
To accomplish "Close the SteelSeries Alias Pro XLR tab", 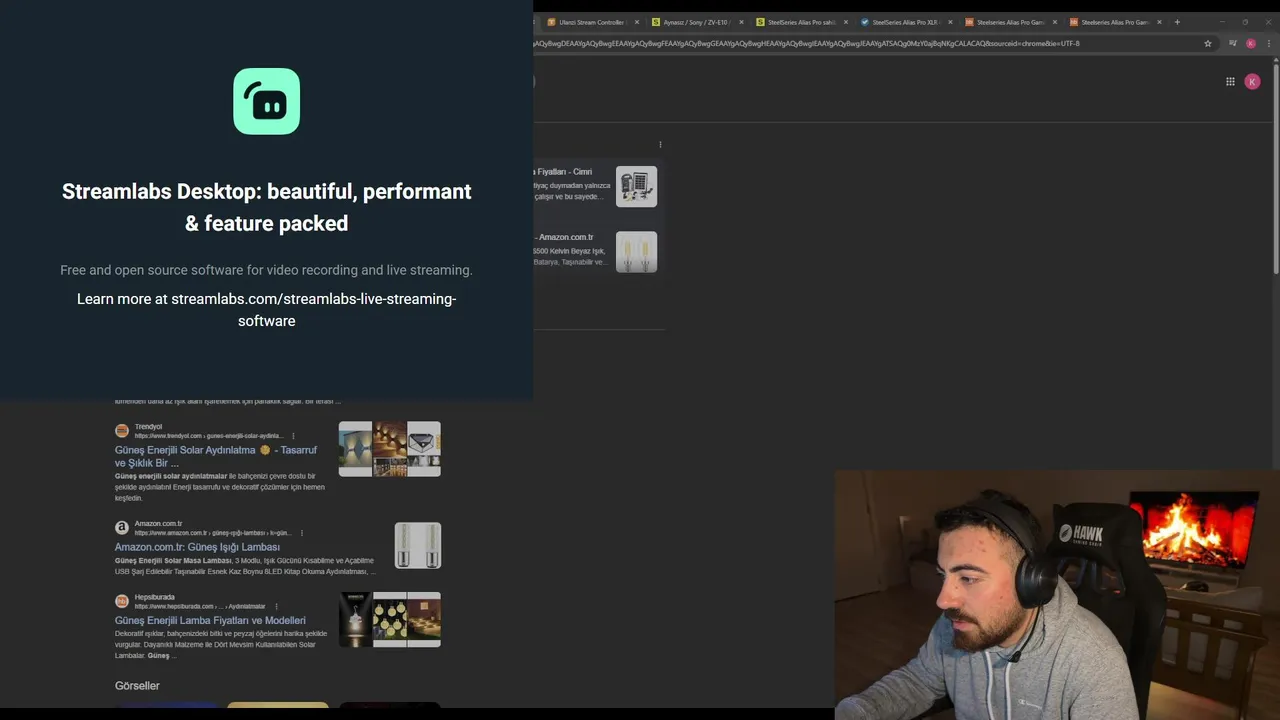I will (x=950, y=22).
